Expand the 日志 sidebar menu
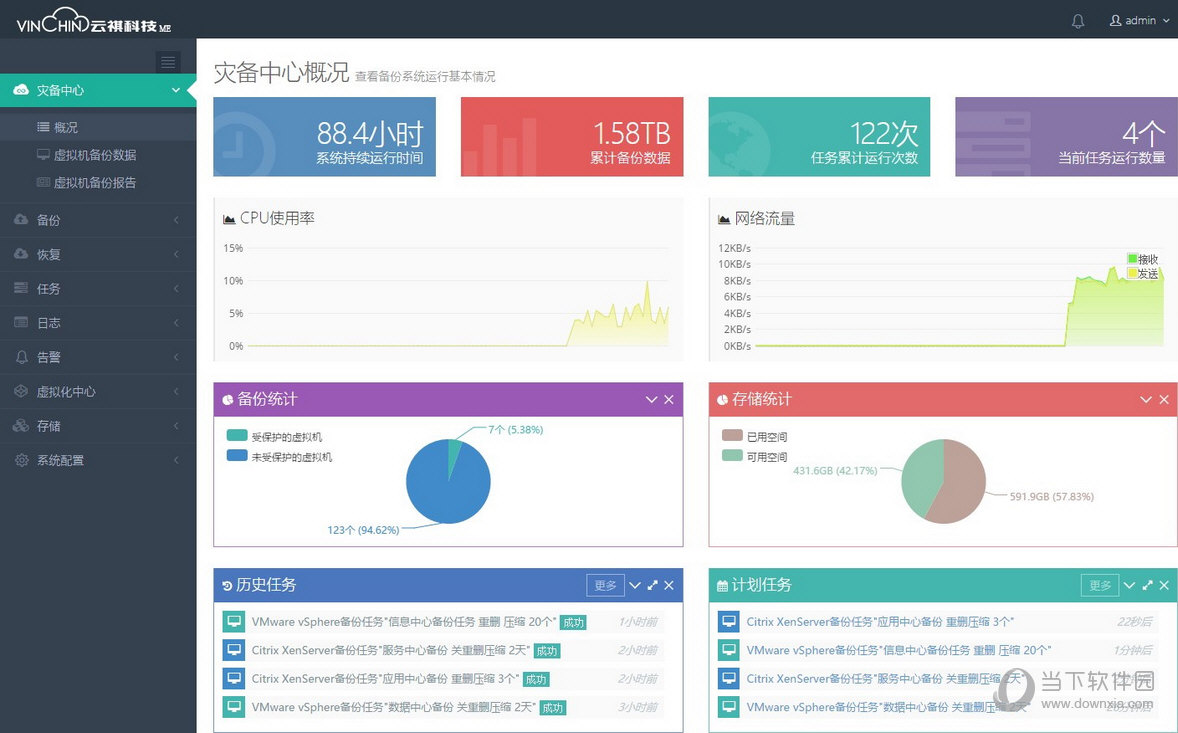 (x=98, y=323)
